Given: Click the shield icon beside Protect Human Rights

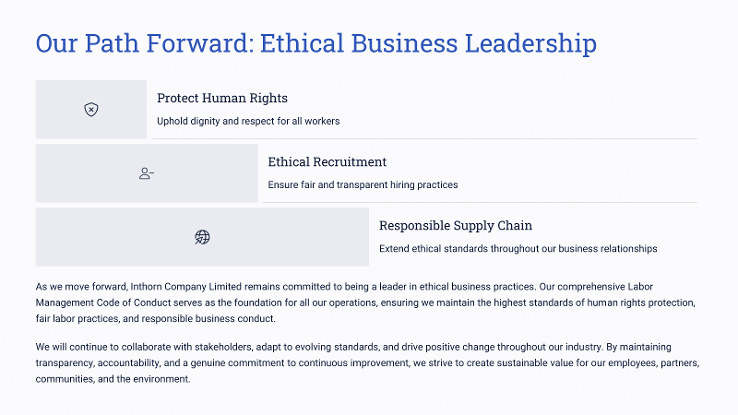Looking at the screenshot, I should [91, 110].
